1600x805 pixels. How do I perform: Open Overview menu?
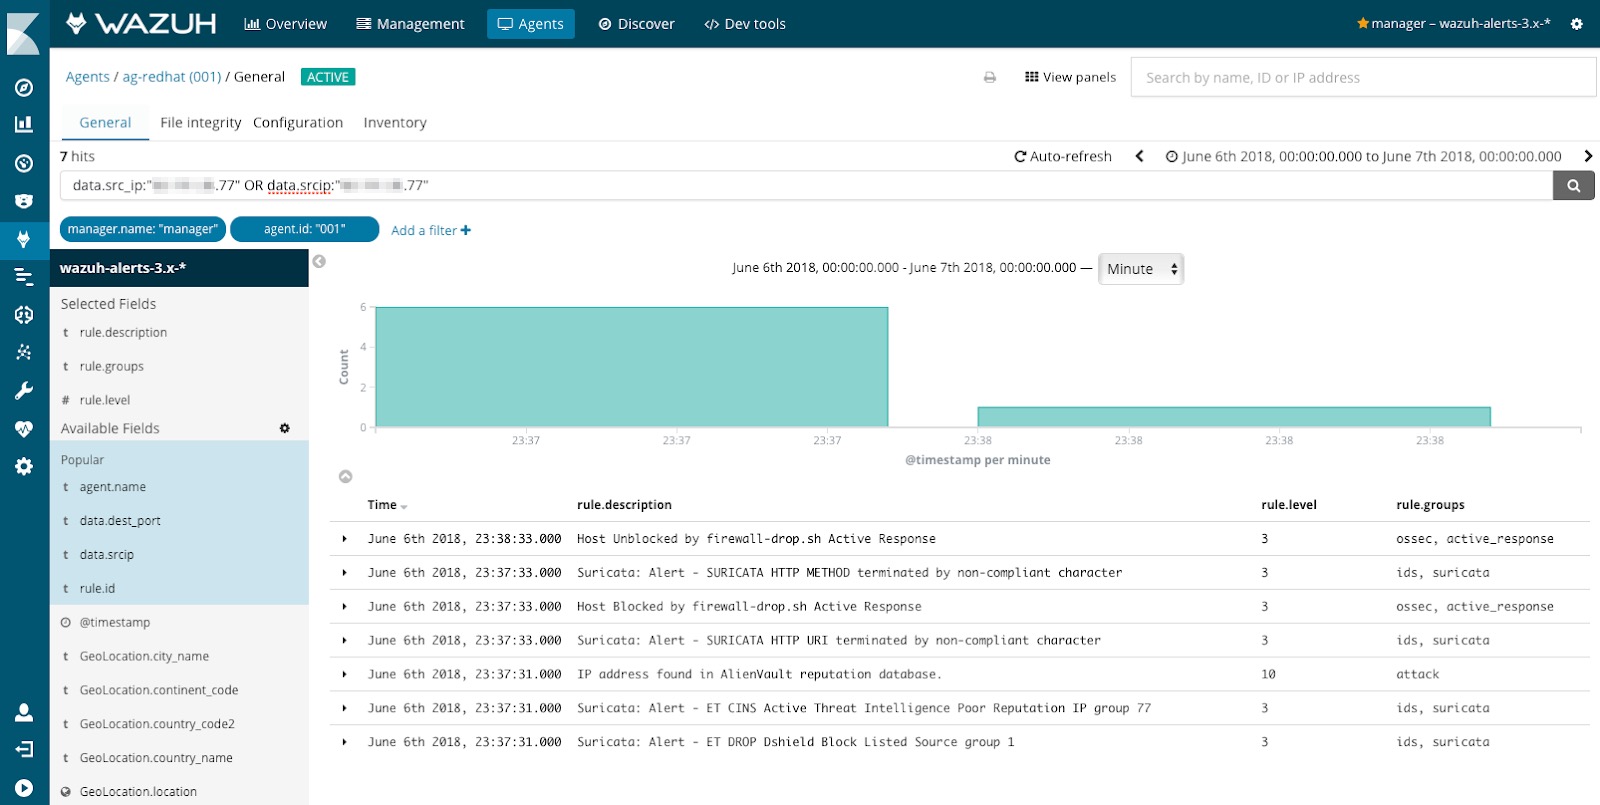click(x=285, y=24)
